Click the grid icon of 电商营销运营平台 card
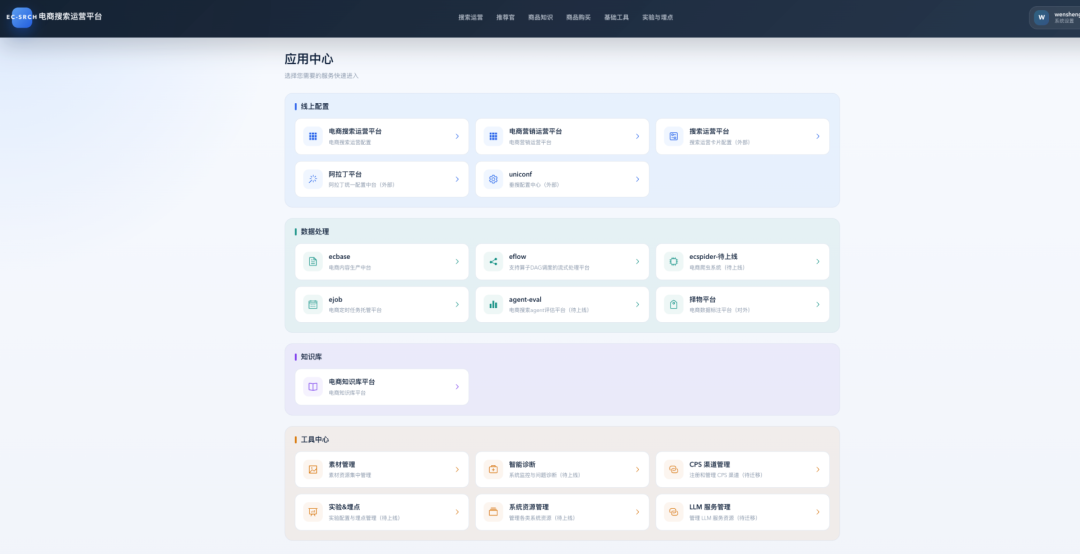 (493, 136)
